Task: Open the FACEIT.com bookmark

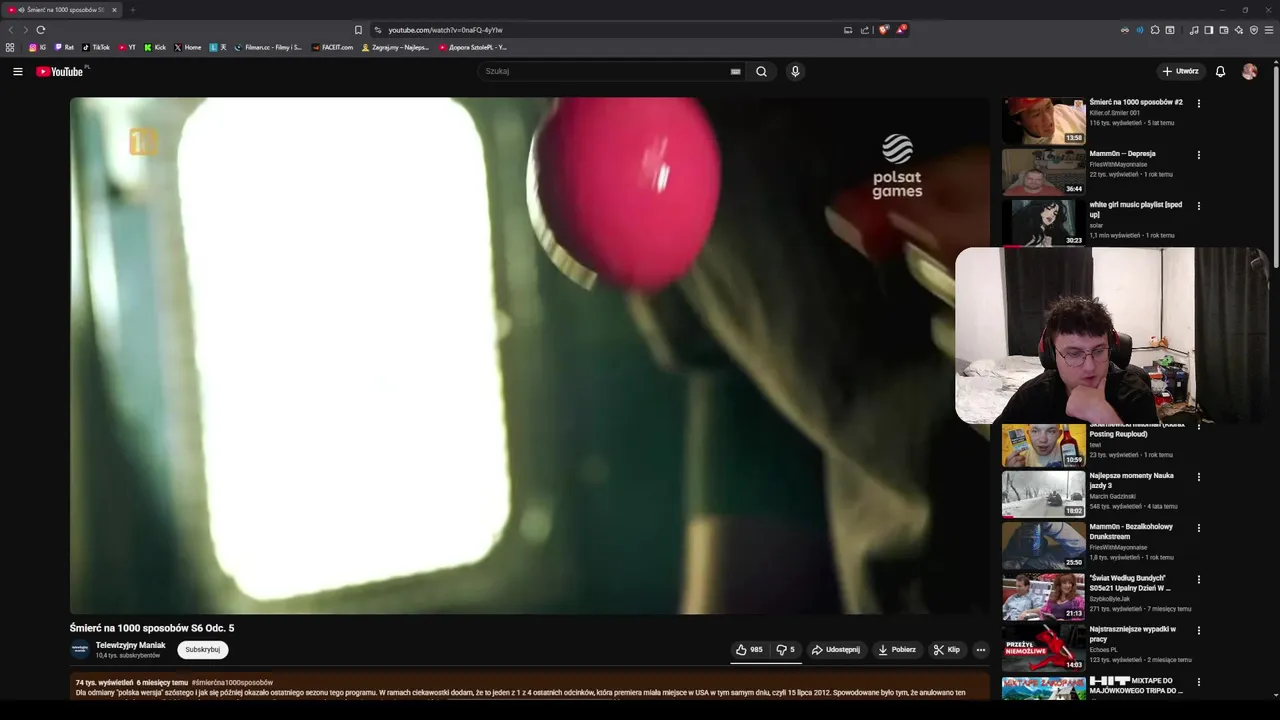Action: pyautogui.click(x=333, y=47)
